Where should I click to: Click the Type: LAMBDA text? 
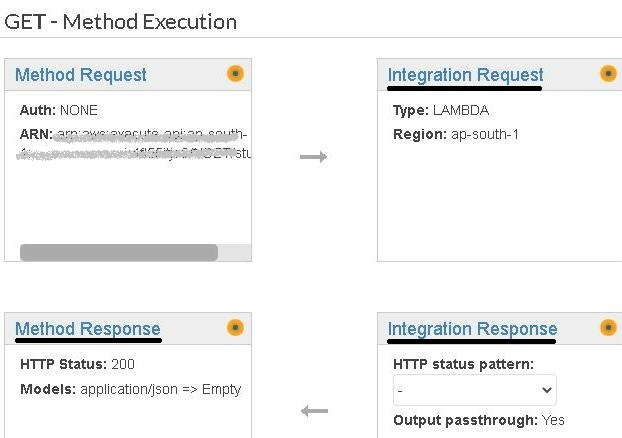click(441, 110)
